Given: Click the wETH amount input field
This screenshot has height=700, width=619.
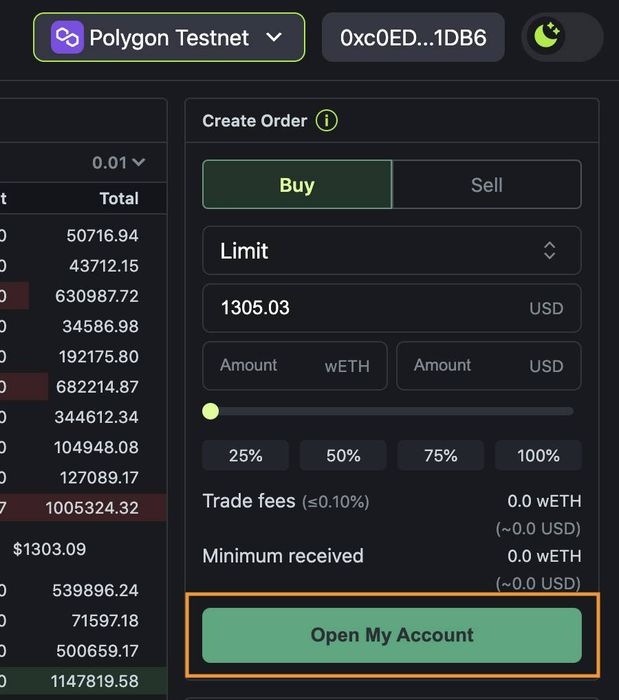Looking at the screenshot, I should click(295, 366).
